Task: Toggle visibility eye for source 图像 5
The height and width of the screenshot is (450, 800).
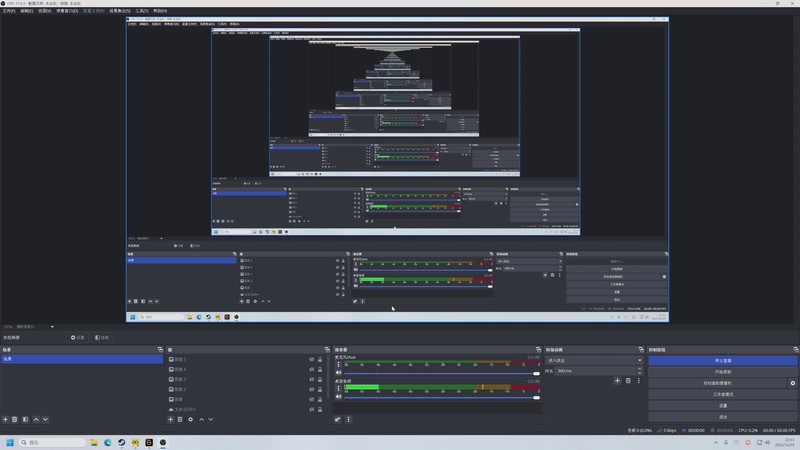Action: tap(312, 359)
